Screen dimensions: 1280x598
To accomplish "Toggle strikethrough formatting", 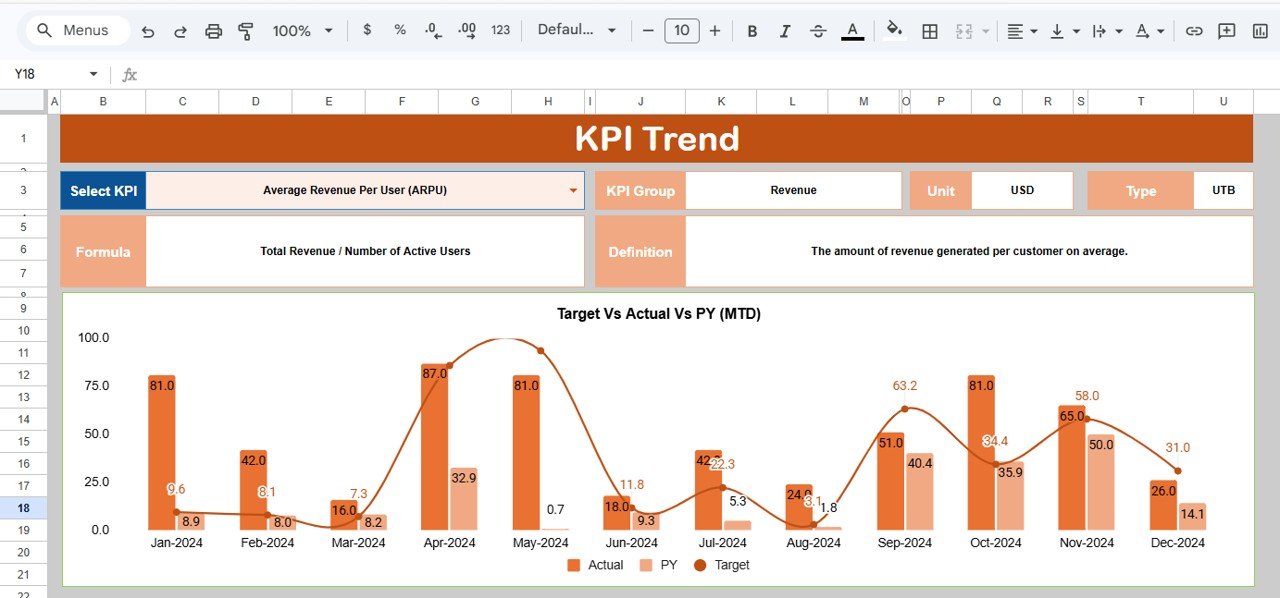I will (818, 31).
